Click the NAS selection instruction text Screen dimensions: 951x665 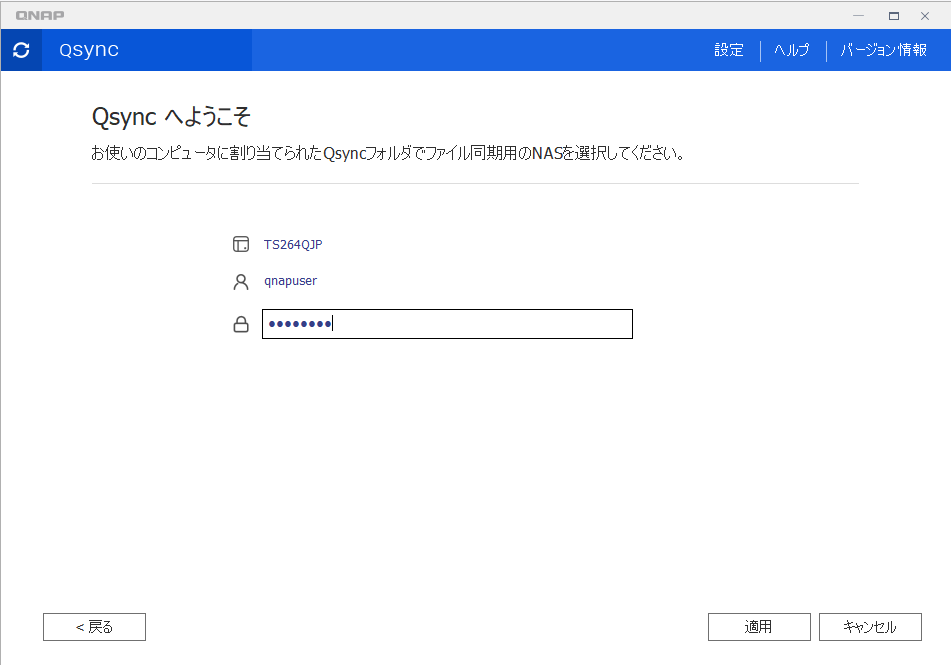388,154
